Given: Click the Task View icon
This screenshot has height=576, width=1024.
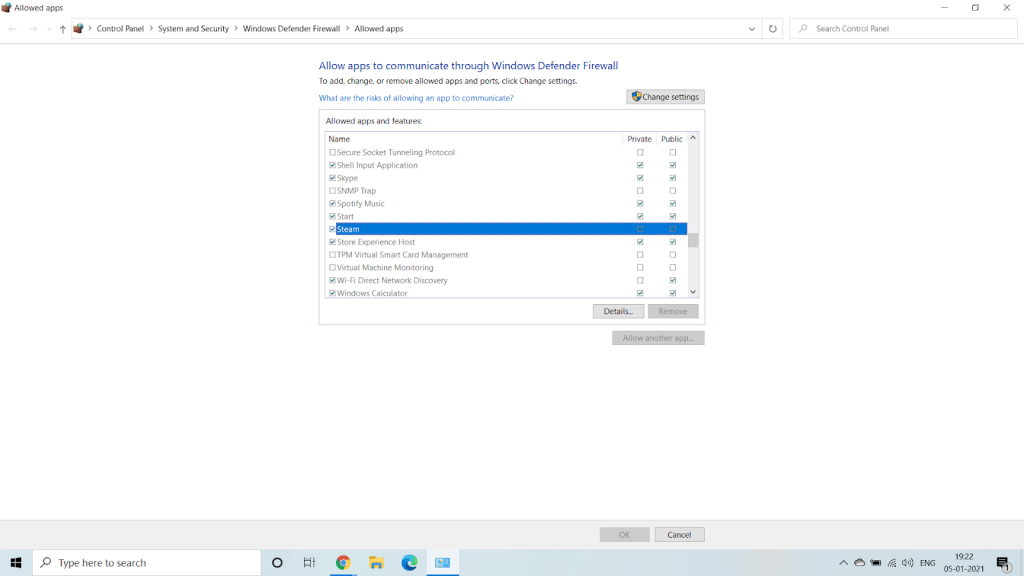Looking at the screenshot, I should 309,562.
